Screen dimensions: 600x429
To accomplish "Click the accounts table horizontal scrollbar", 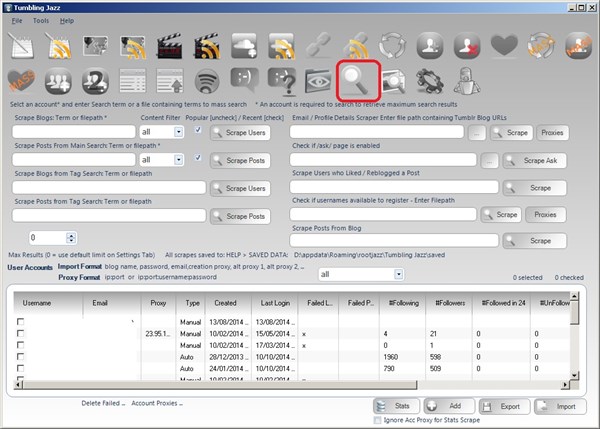I will pos(220,385).
